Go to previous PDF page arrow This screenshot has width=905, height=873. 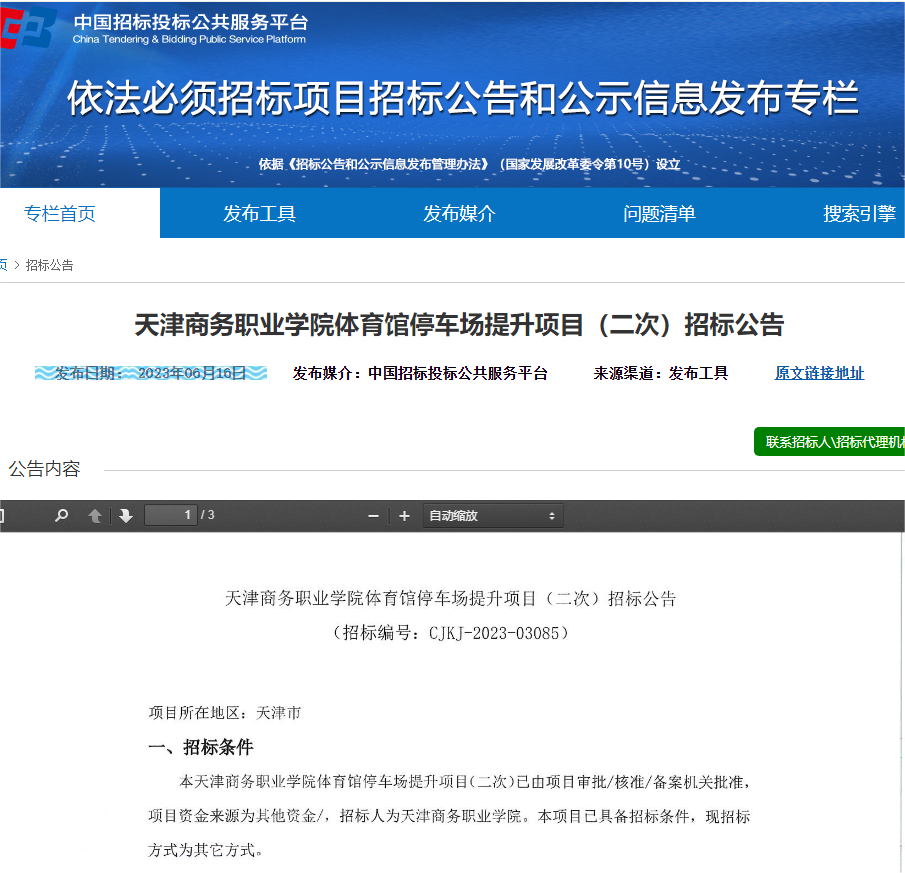pos(95,516)
